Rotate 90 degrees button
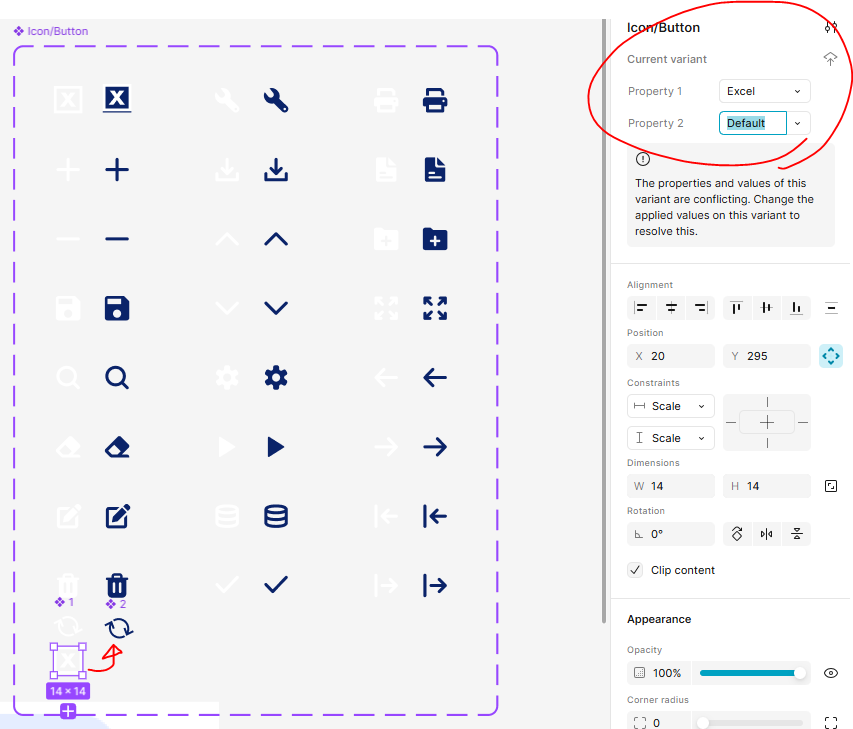This screenshot has height=729, width=853. coord(737,534)
